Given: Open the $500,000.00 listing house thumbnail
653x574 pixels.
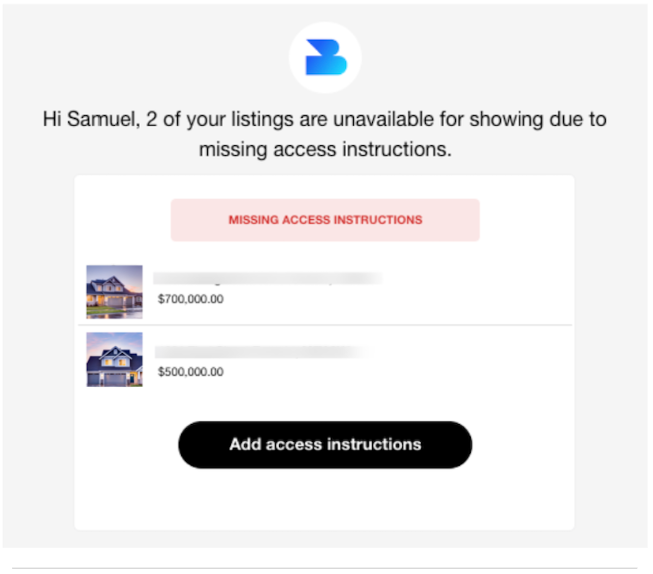Looking at the screenshot, I should tap(115, 359).
